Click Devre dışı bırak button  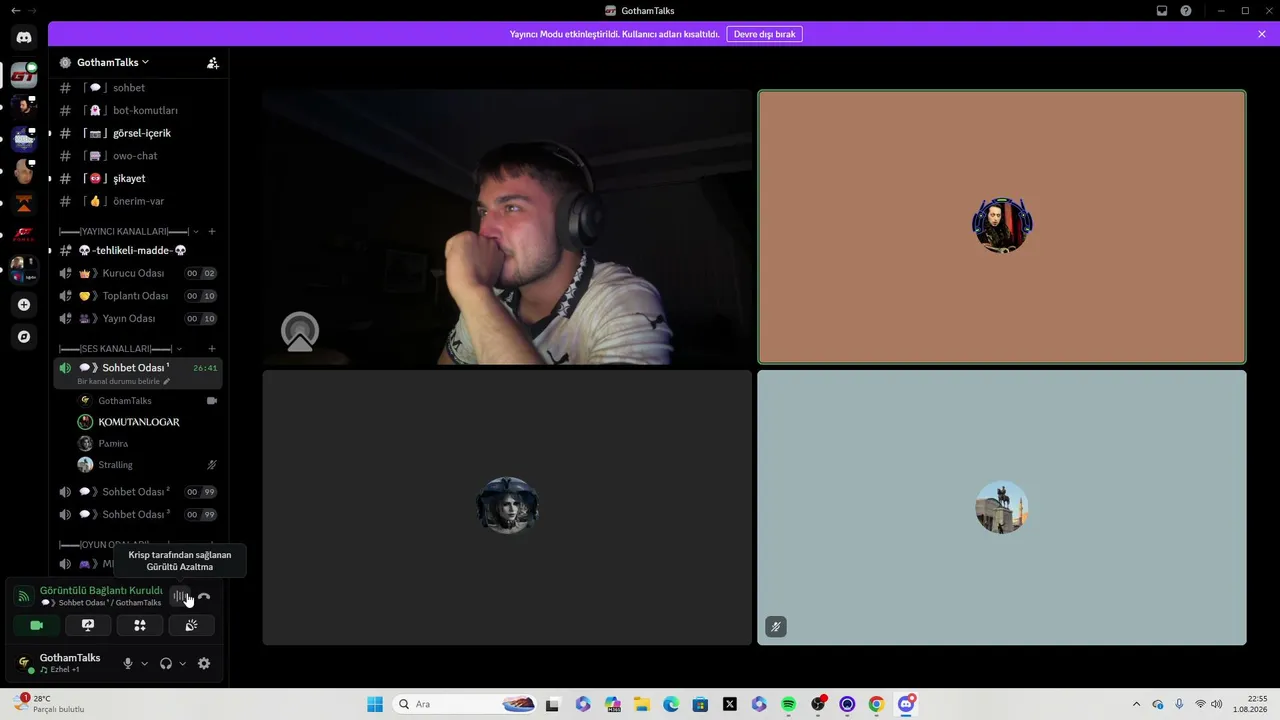tap(764, 34)
